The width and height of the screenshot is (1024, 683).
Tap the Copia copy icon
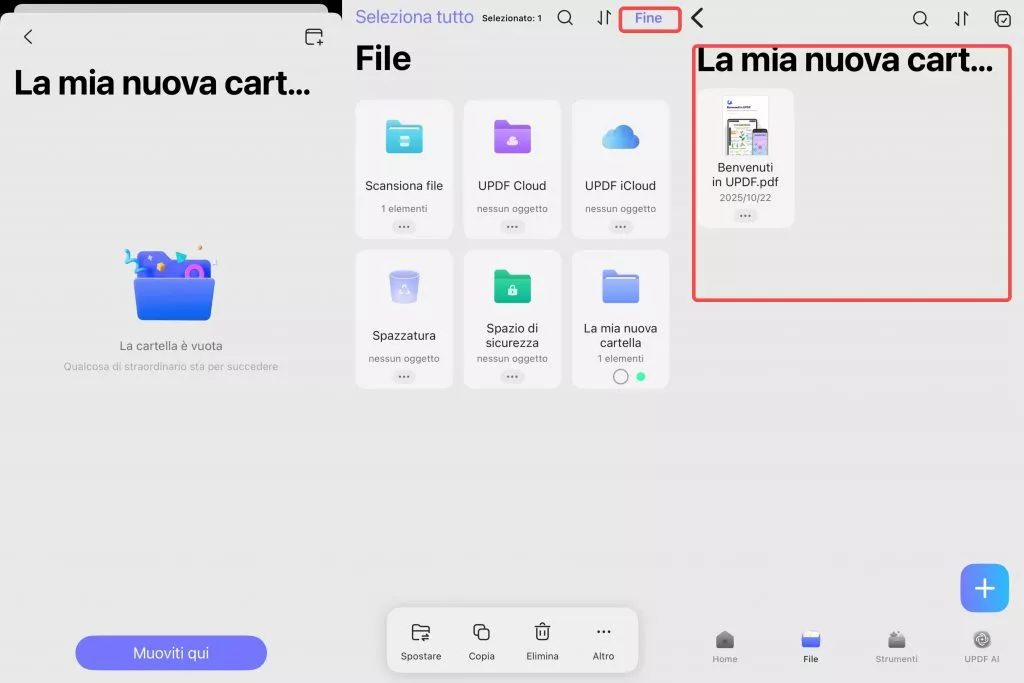click(482, 631)
